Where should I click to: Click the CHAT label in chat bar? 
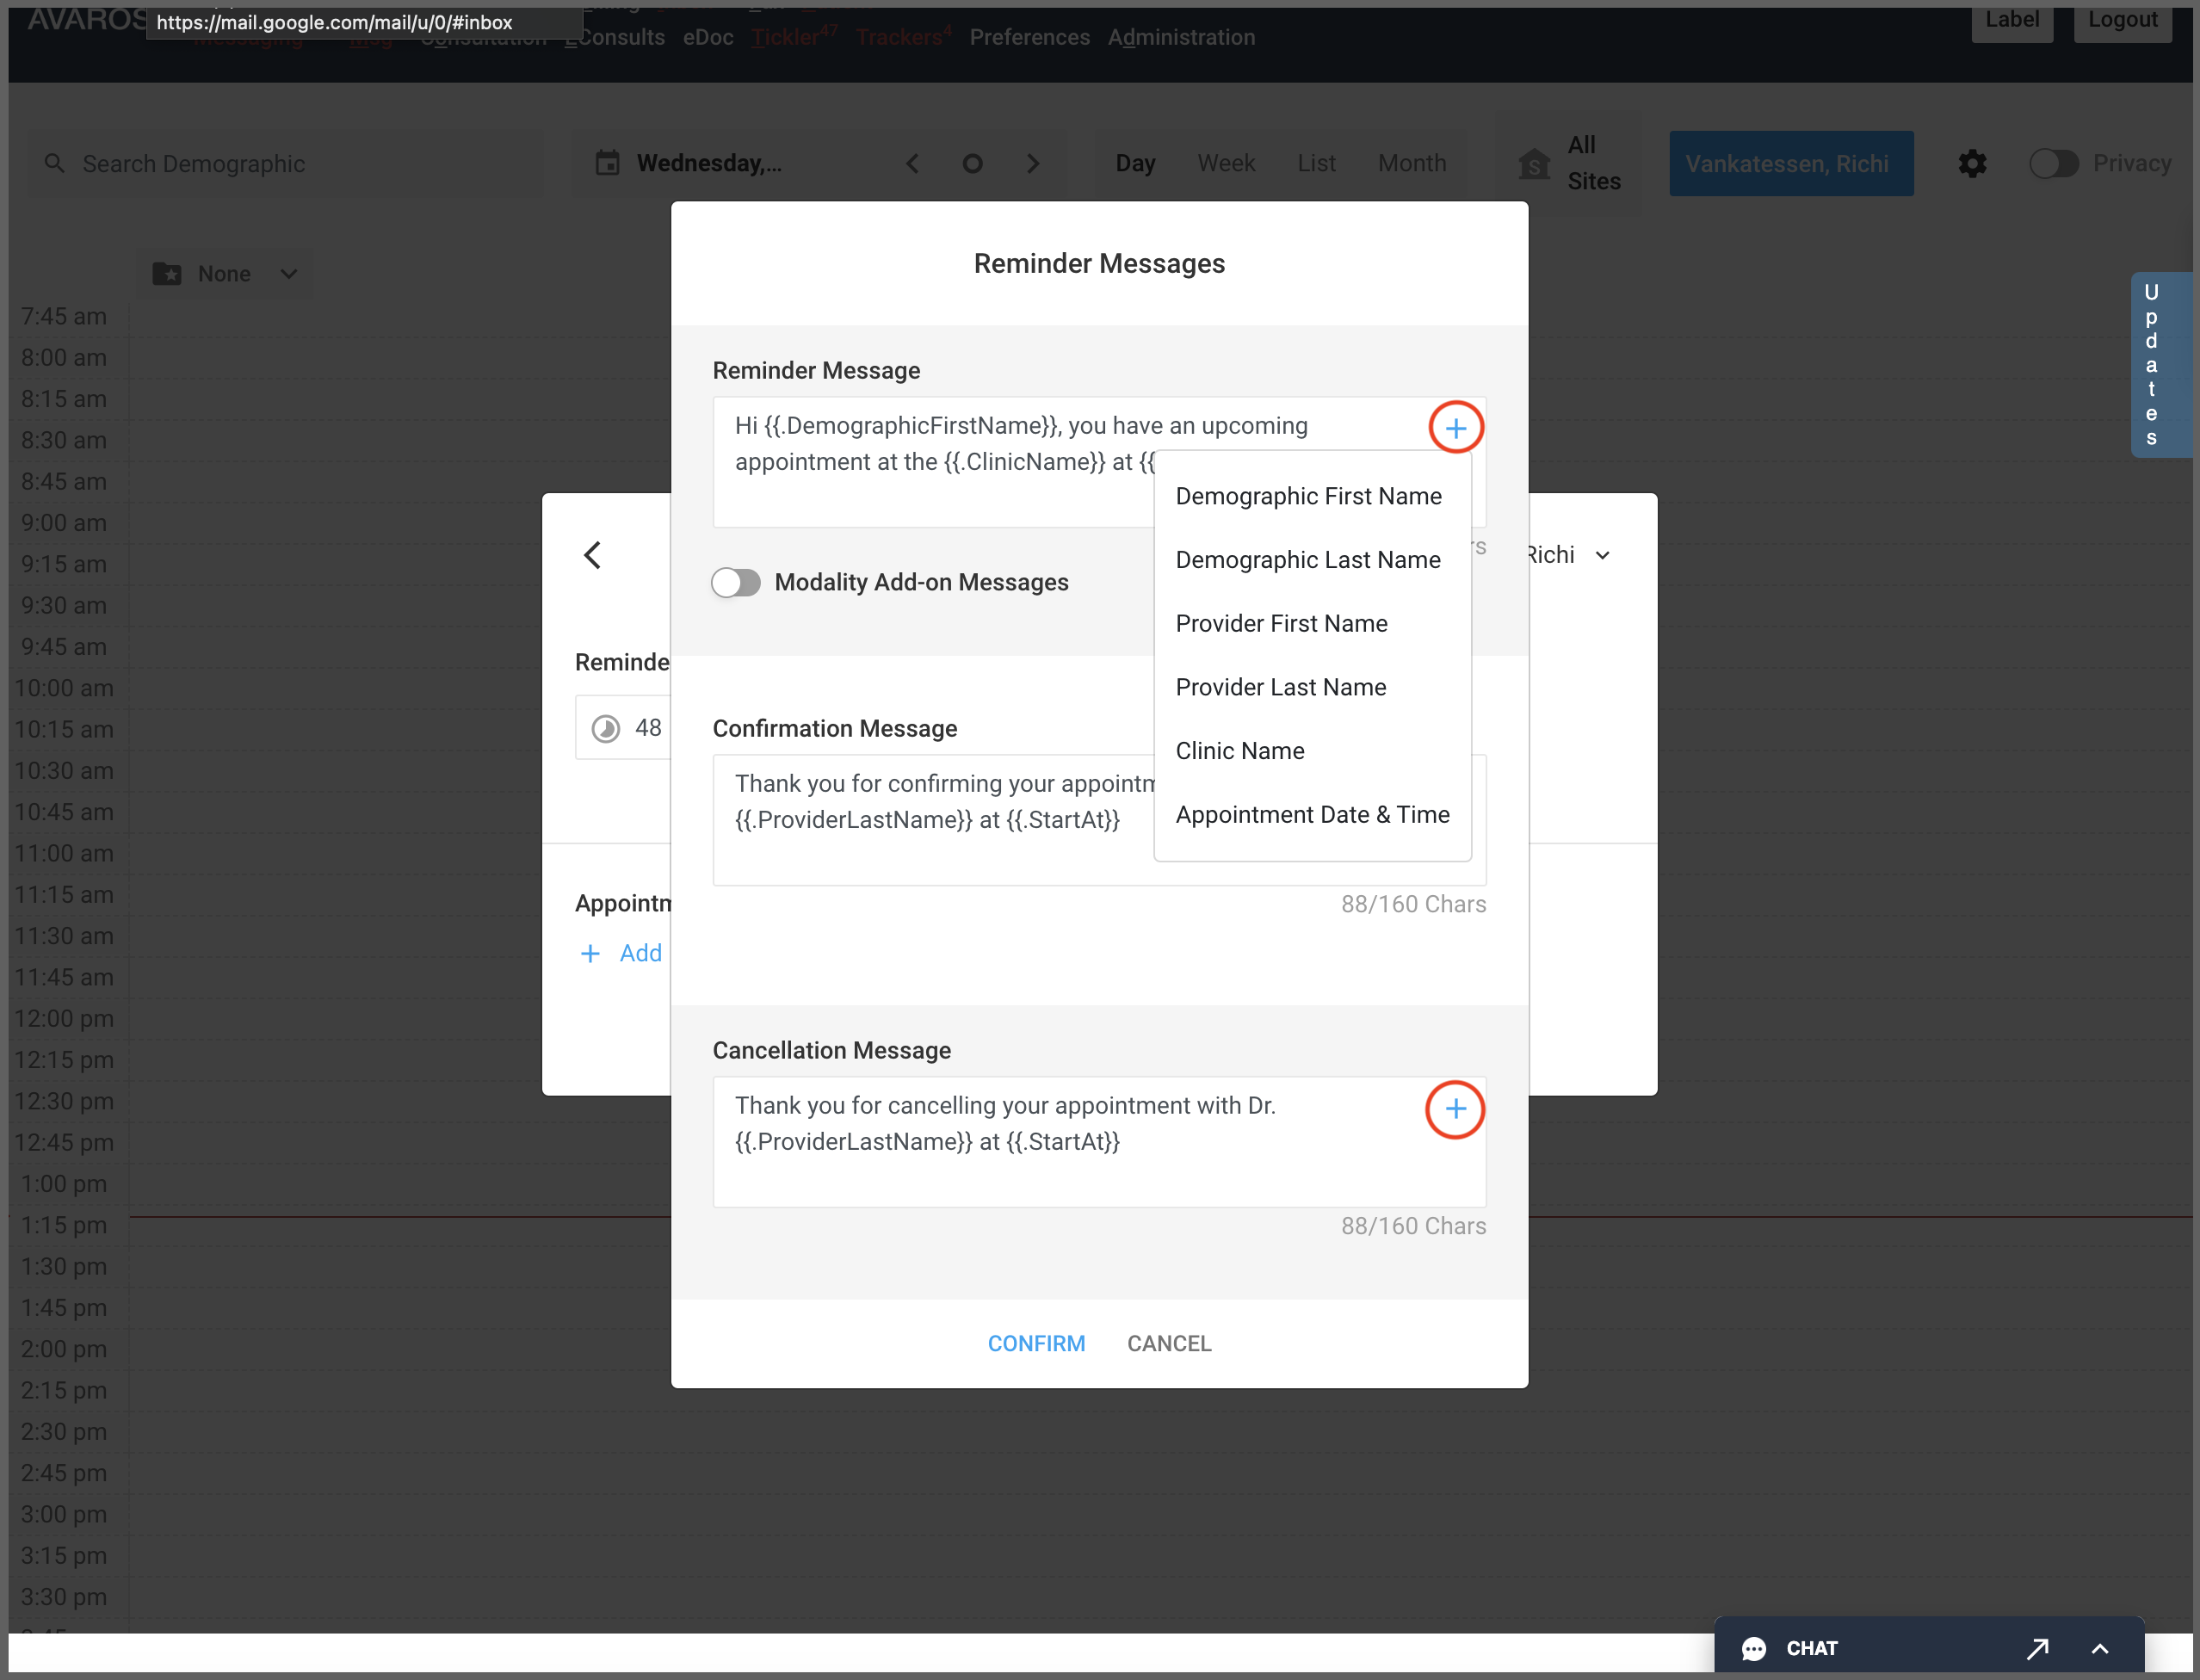(1812, 1648)
